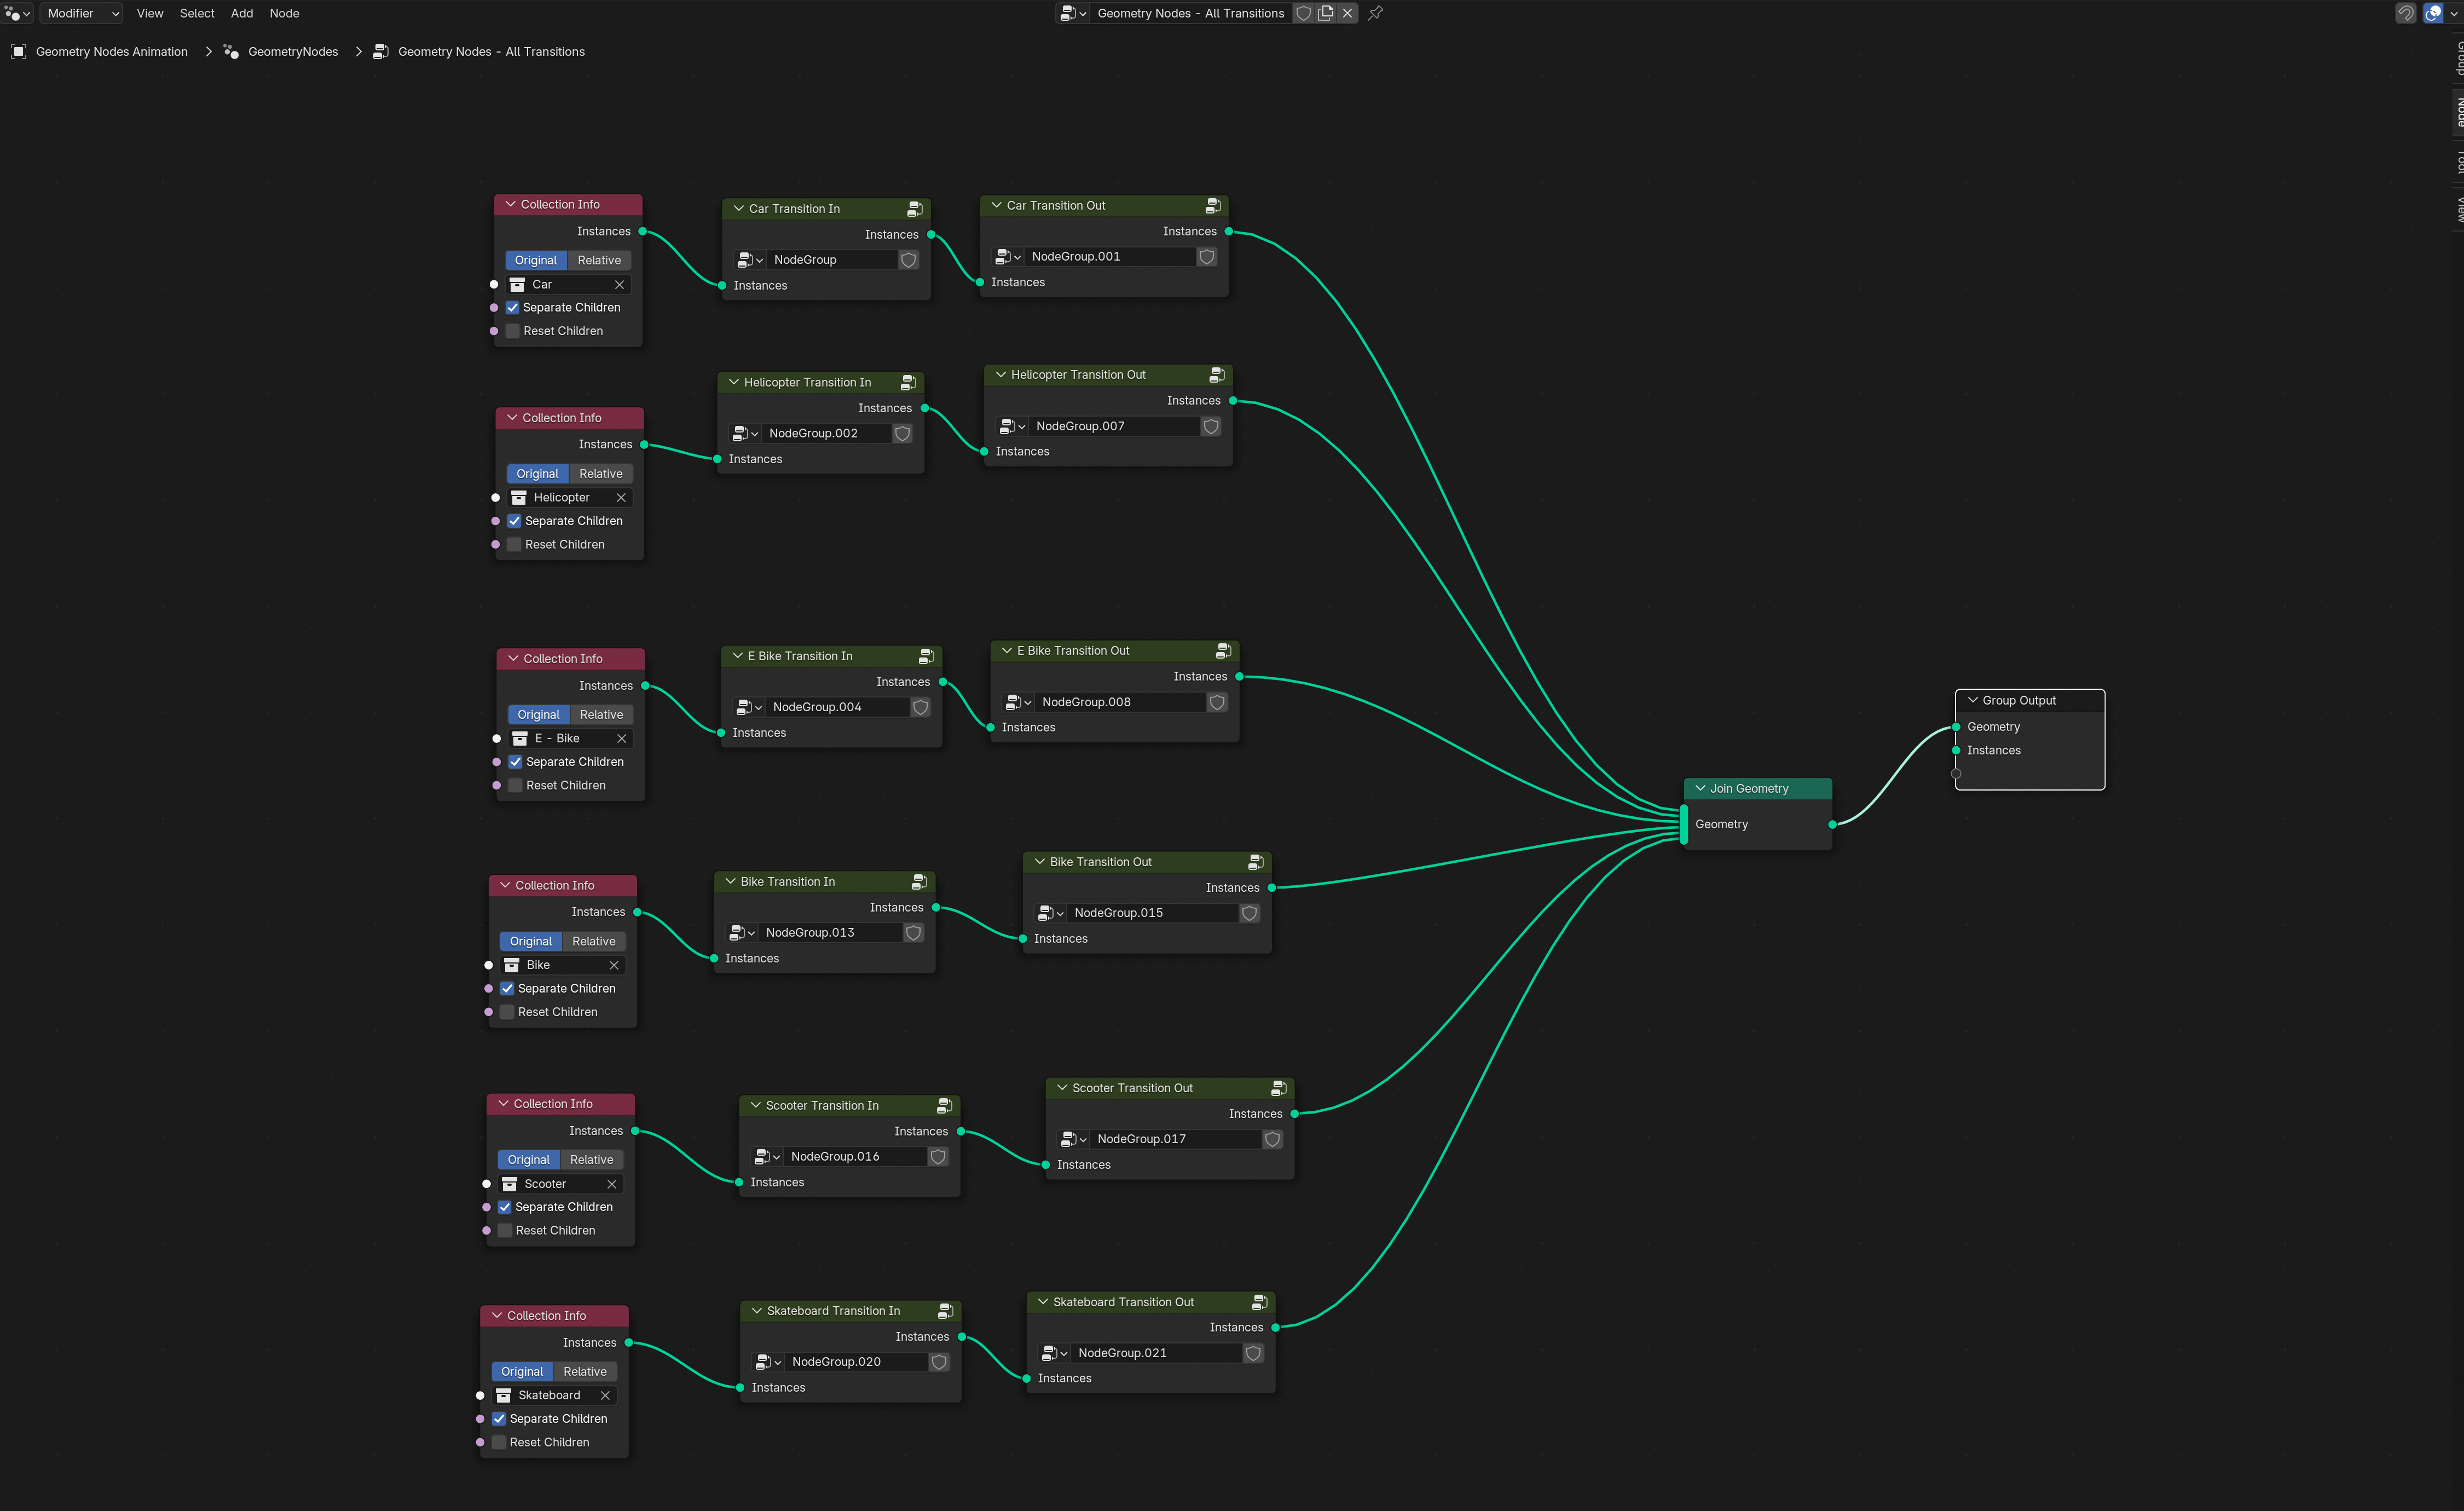The image size is (2464, 1511).
Task: Collapse the Group Output node
Action: (1973, 701)
